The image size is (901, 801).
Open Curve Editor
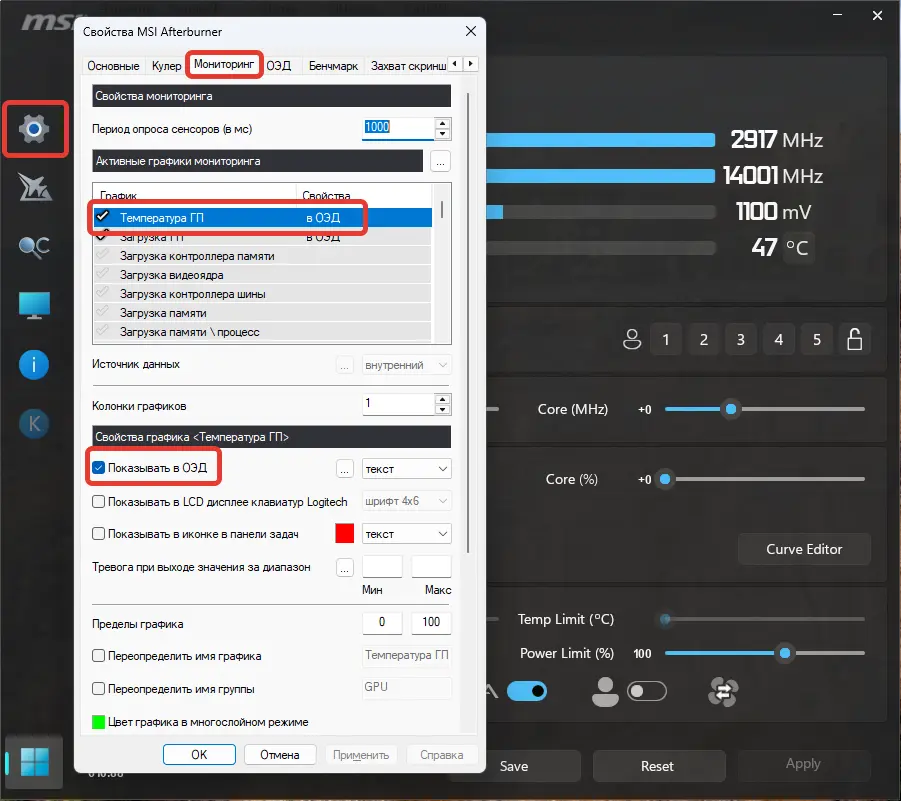[x=804, y=549]
